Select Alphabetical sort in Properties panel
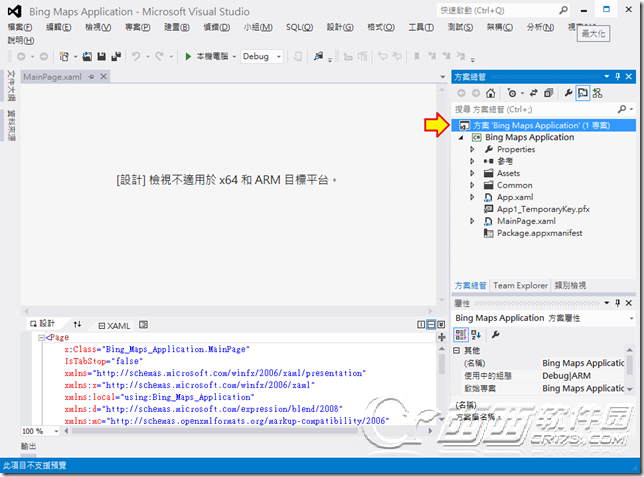644x477 pixels. click(x=476, y=334)
